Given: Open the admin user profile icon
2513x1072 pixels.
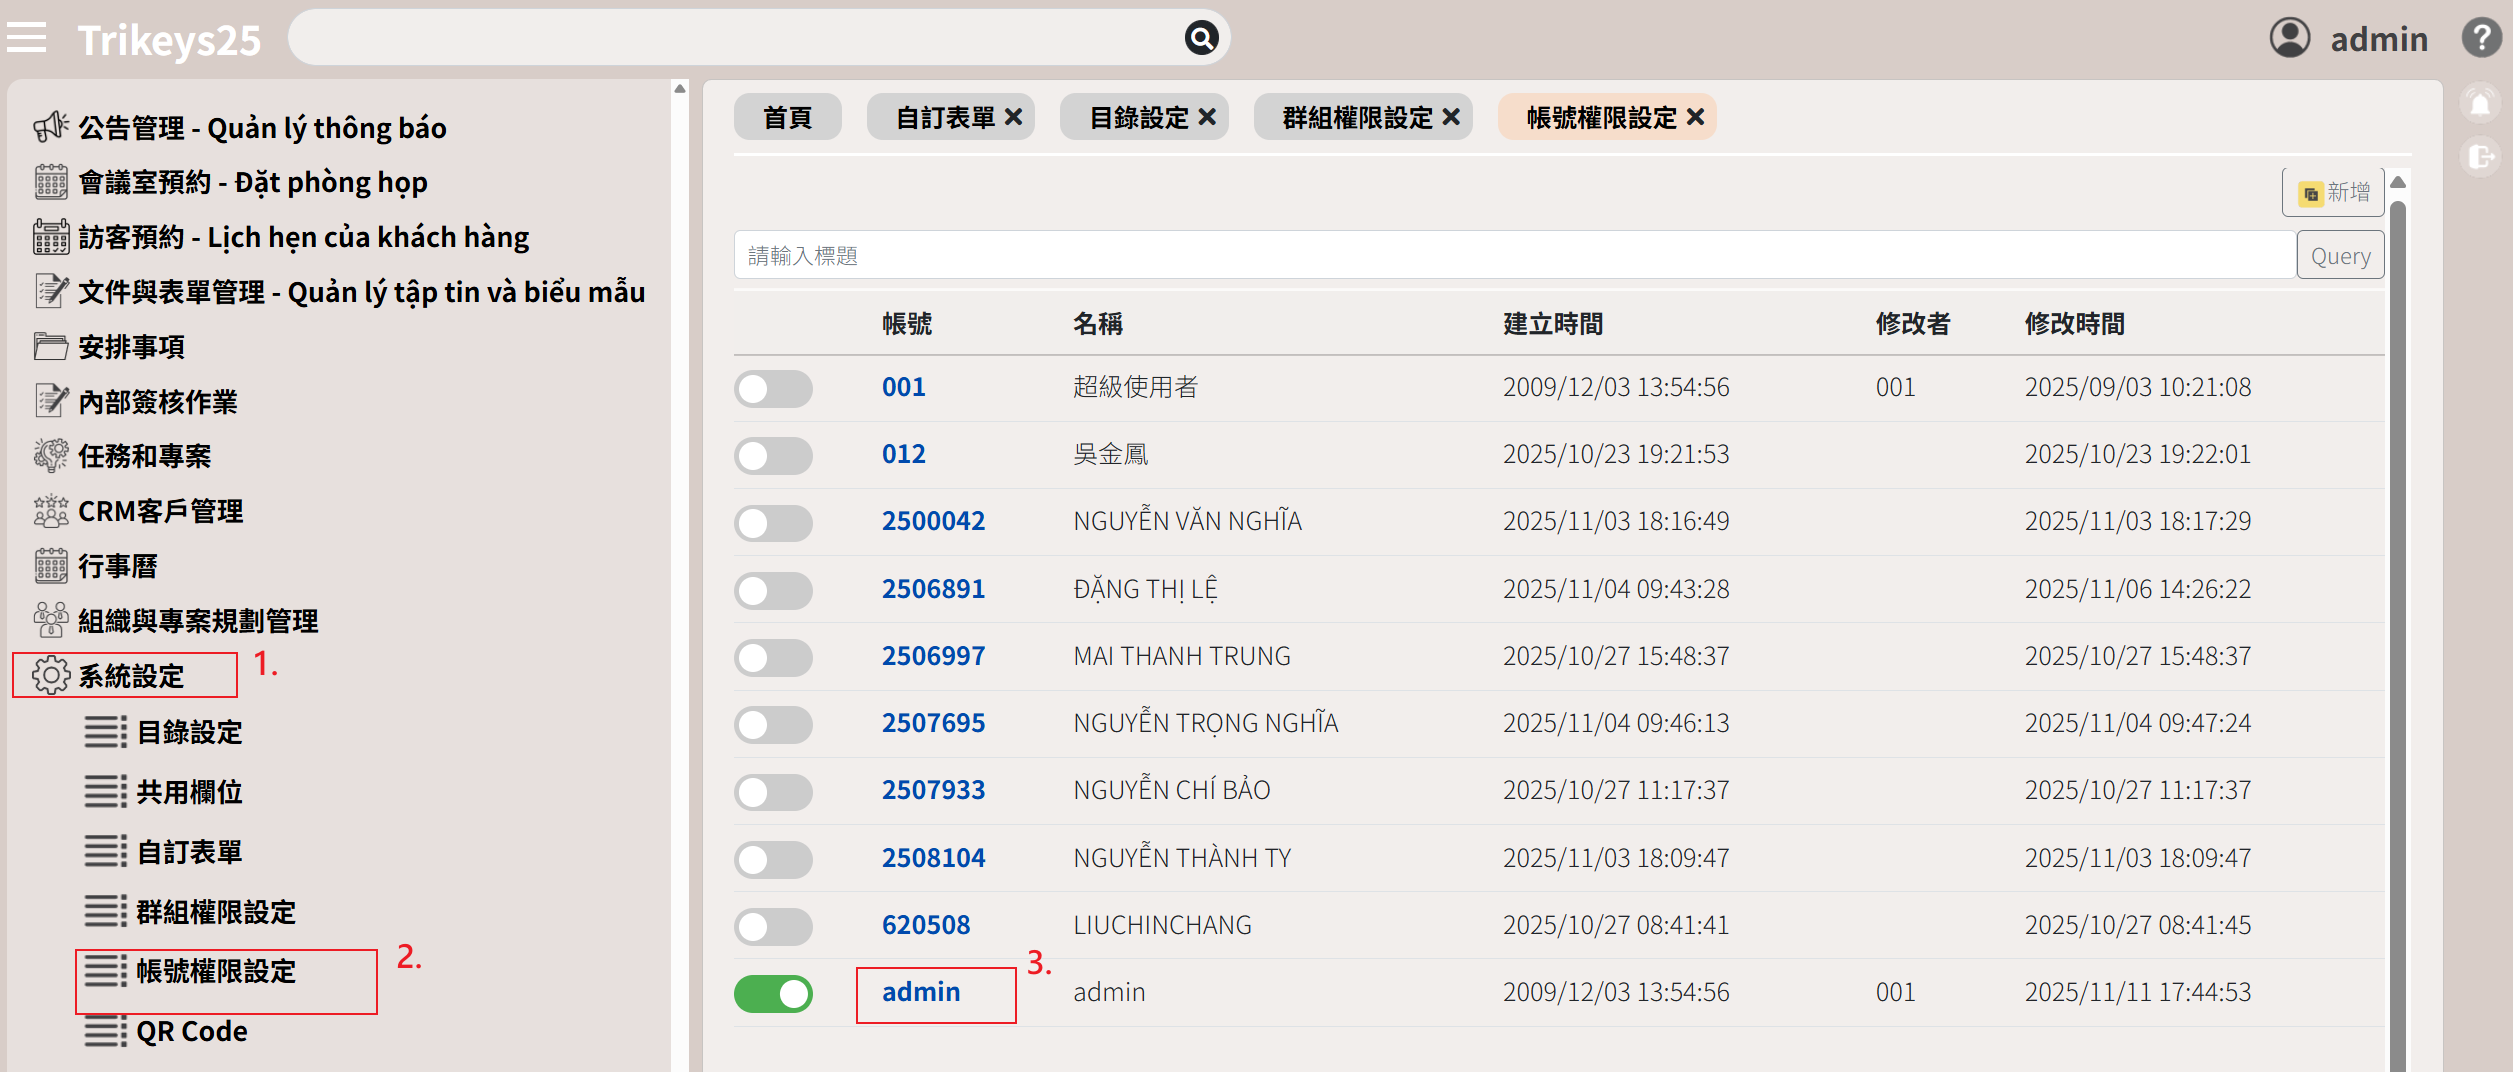Looking at the screenshot, I should click(x=2289, y=38).
